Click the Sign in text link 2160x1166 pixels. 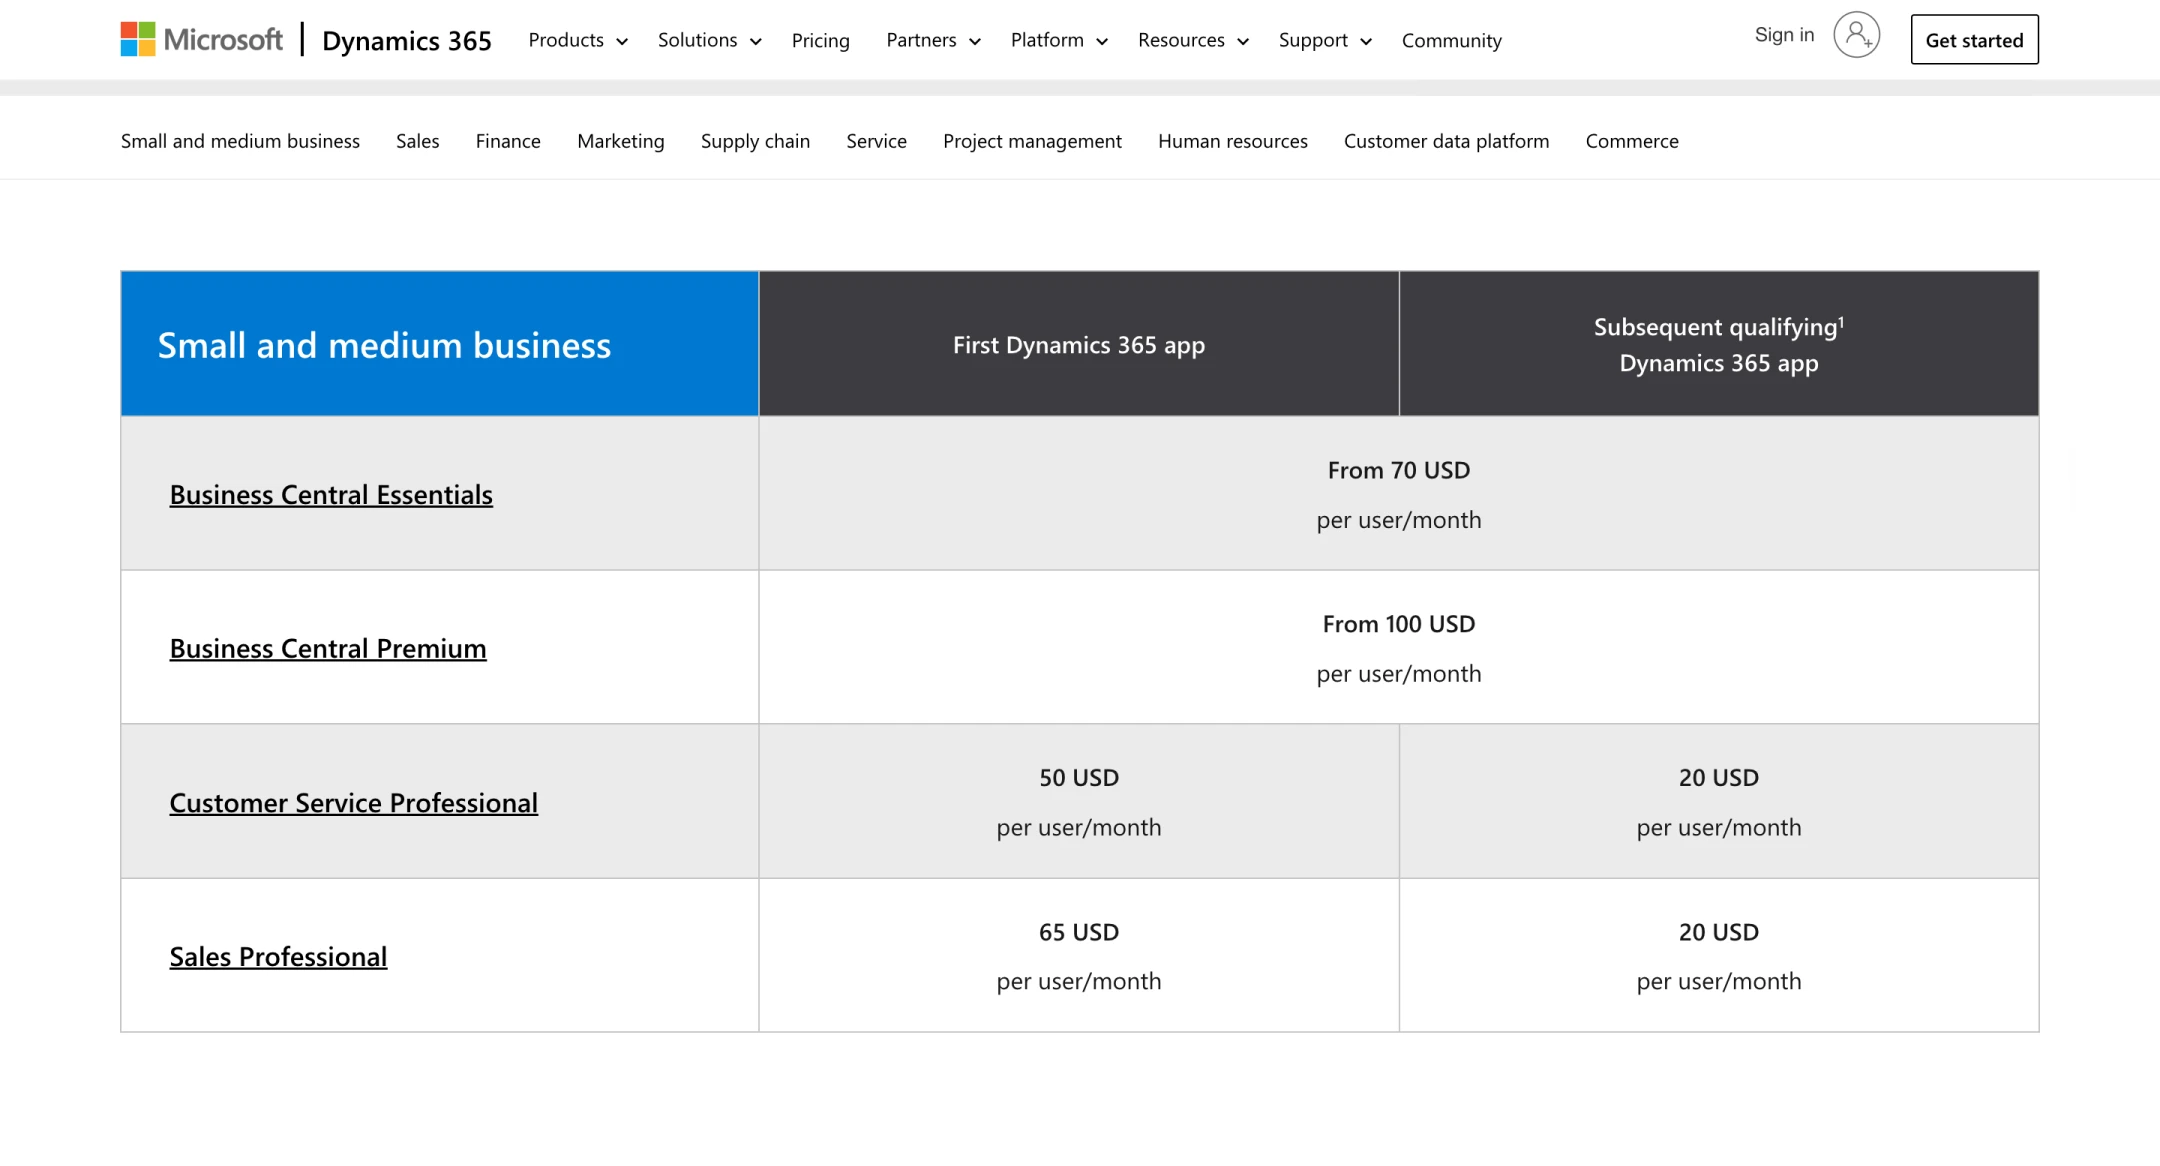[x=1784, y=35]
